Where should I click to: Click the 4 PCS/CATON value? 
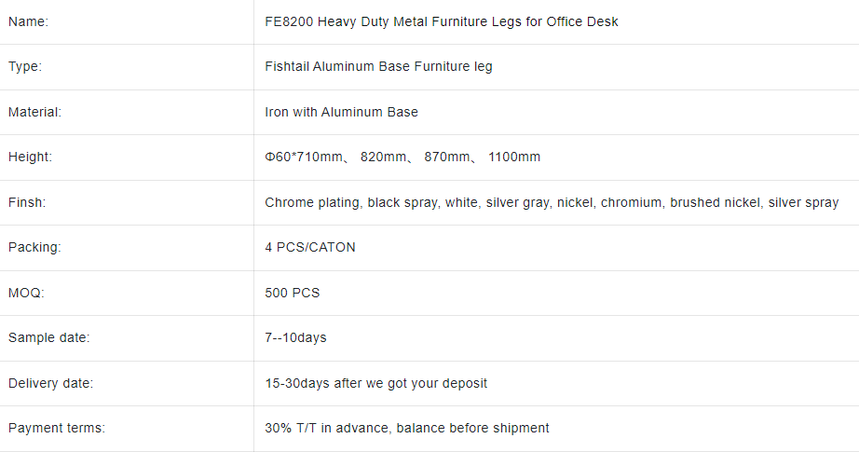point(310,248)
